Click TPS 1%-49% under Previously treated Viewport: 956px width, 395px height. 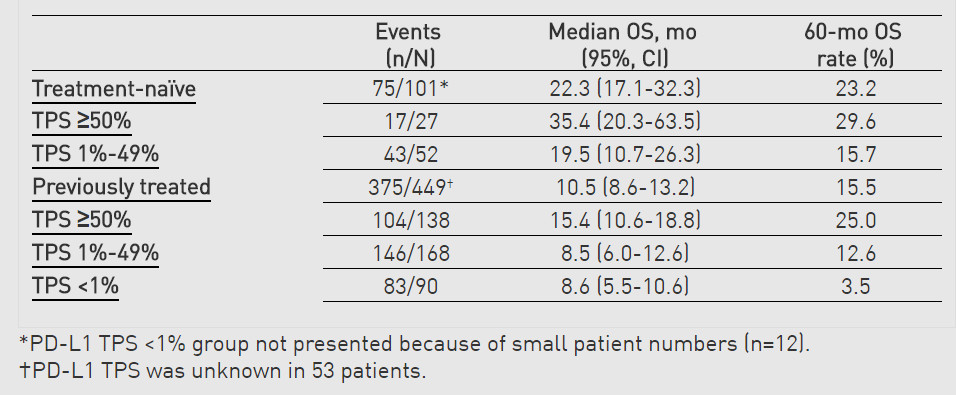tap(96, 253)
